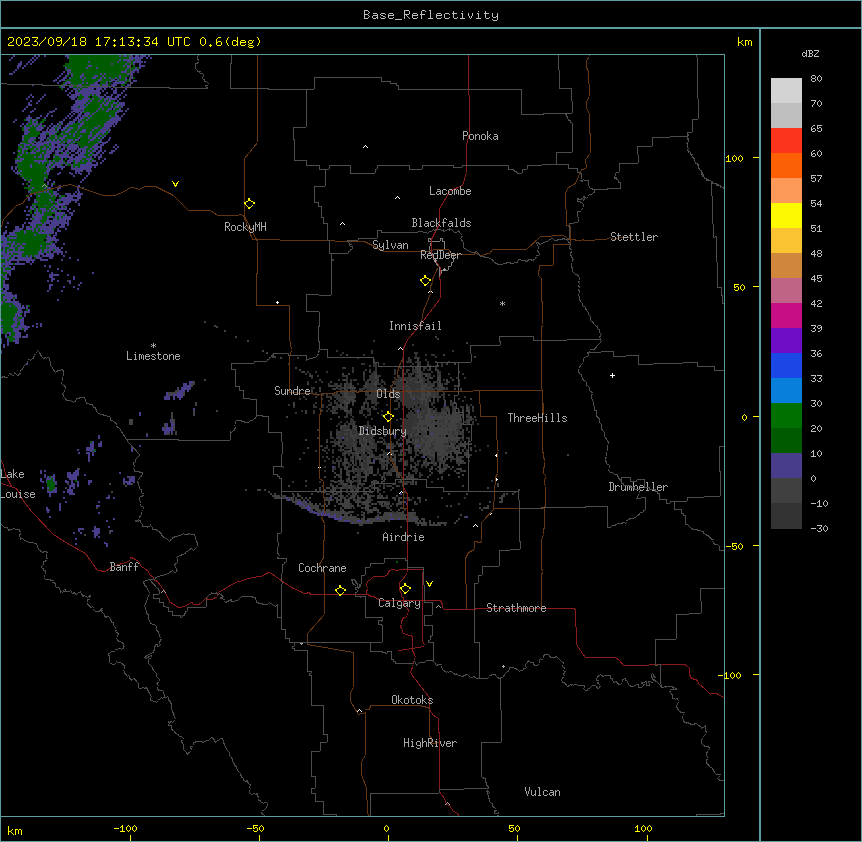Screen dimensions: 862x842
Task: Select the Innisfail label
Action: click(x=415, y=326)
